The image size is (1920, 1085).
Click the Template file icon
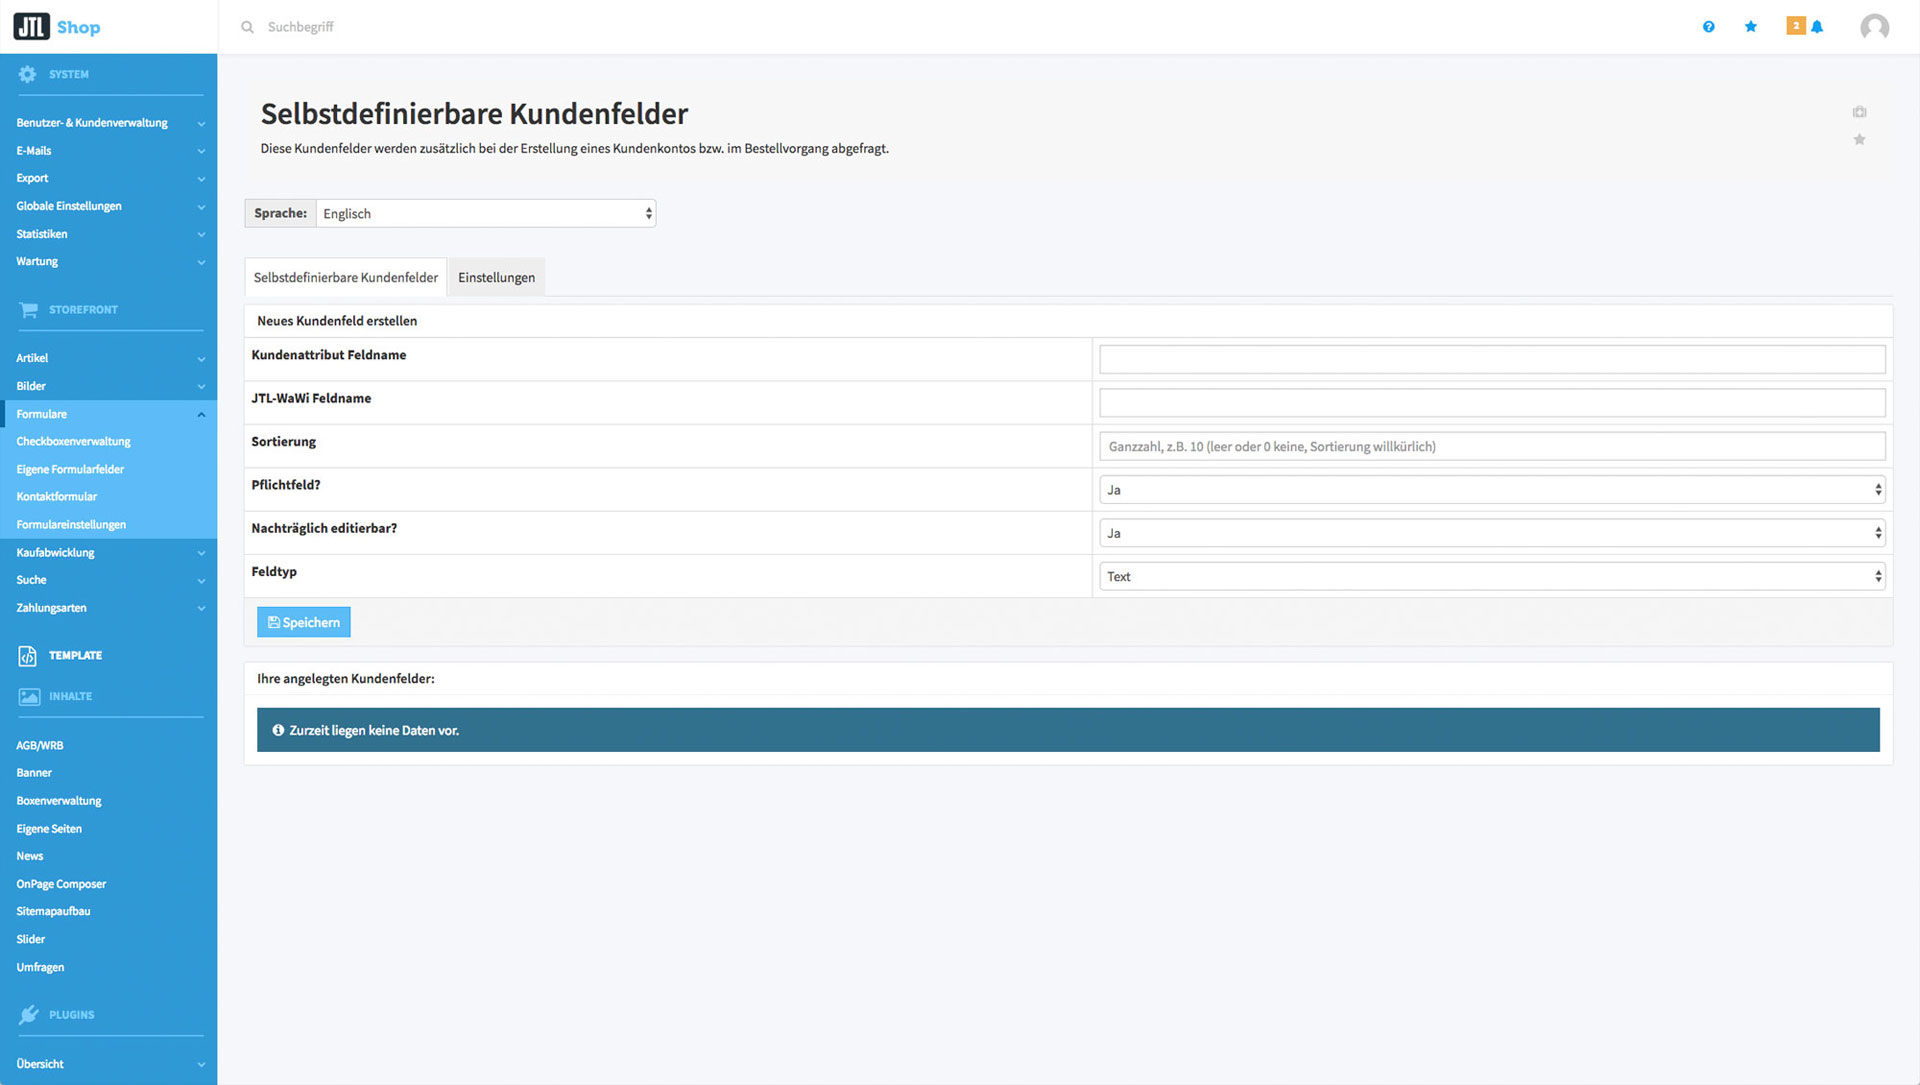coord(28,656)
